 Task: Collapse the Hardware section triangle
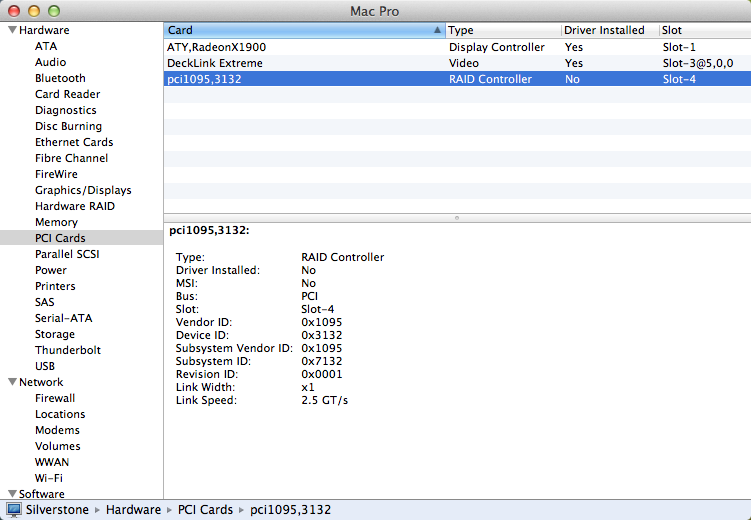(12, 30)
